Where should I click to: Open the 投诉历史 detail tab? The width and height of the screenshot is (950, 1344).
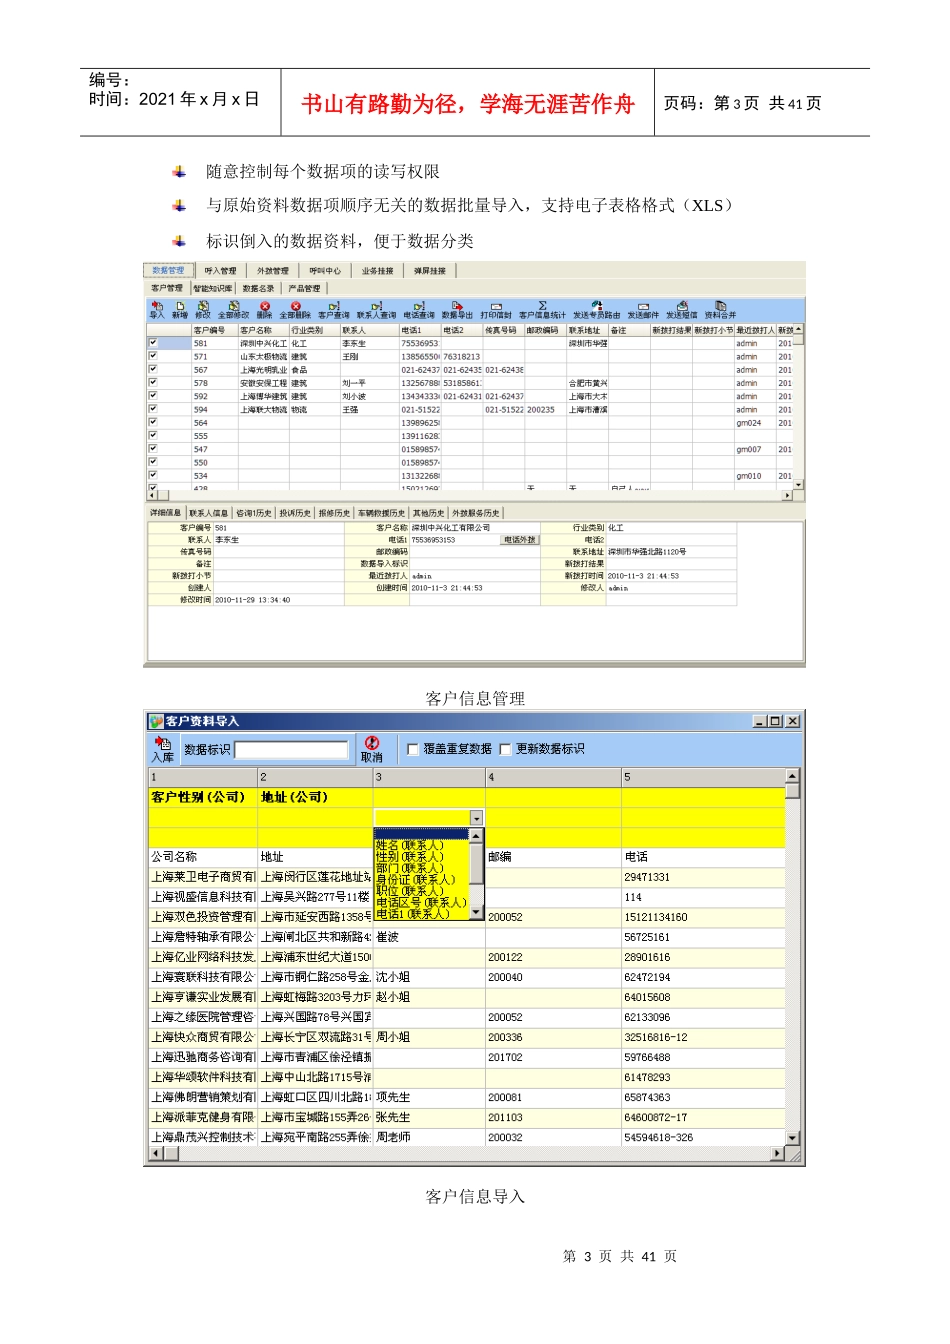[x=294, y=513]
